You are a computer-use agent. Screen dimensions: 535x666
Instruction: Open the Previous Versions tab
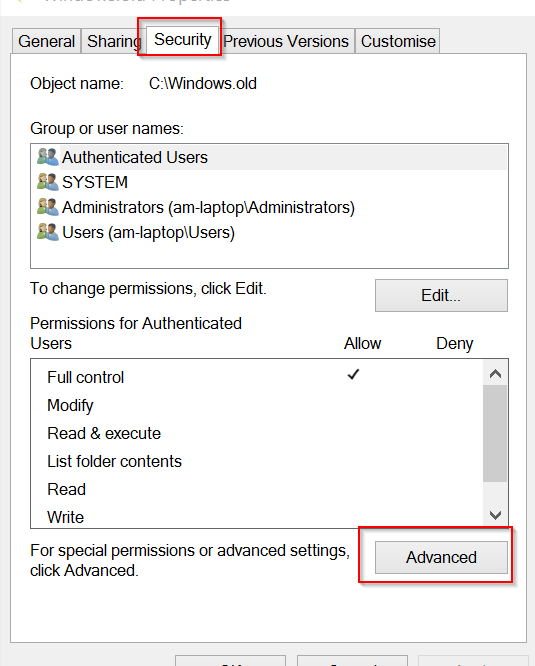click(x=286, y=42)
